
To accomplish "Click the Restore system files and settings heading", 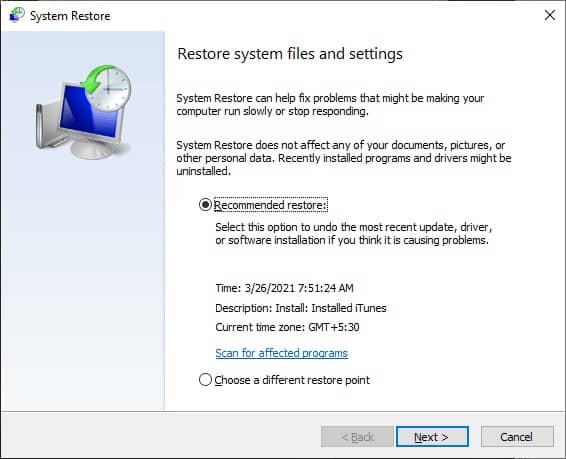I will (290, 54).
